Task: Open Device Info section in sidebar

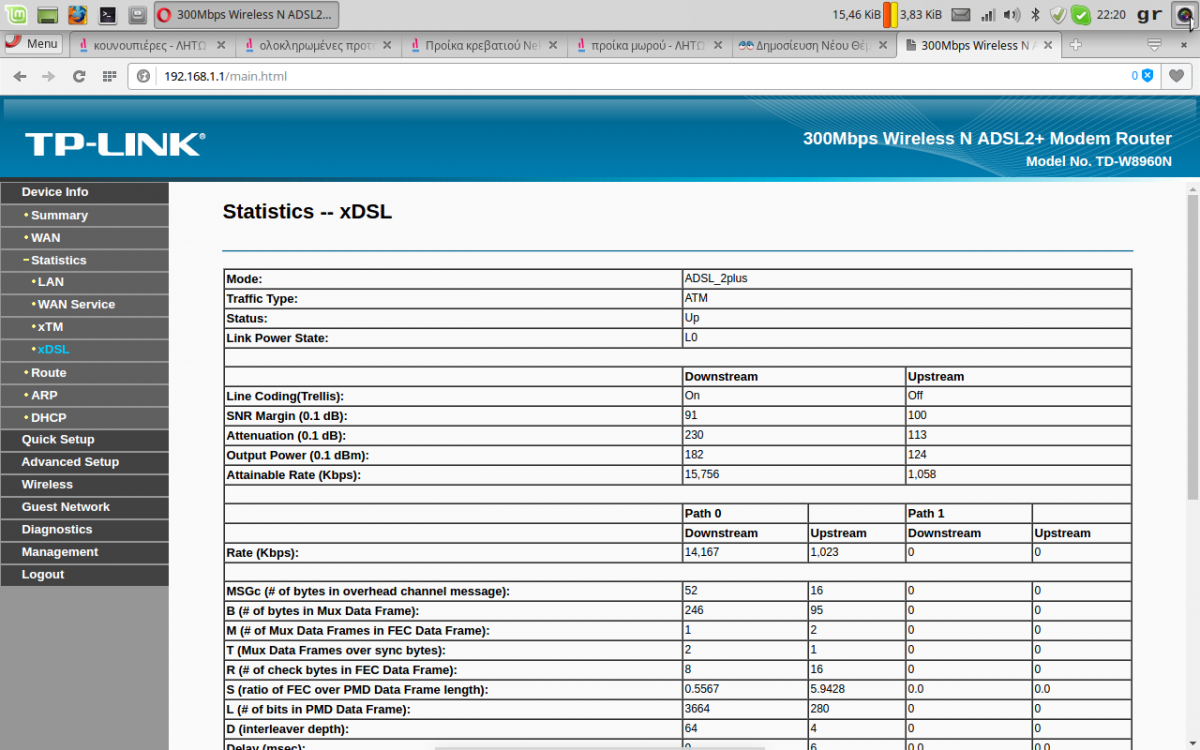Action: coord(84,192)
